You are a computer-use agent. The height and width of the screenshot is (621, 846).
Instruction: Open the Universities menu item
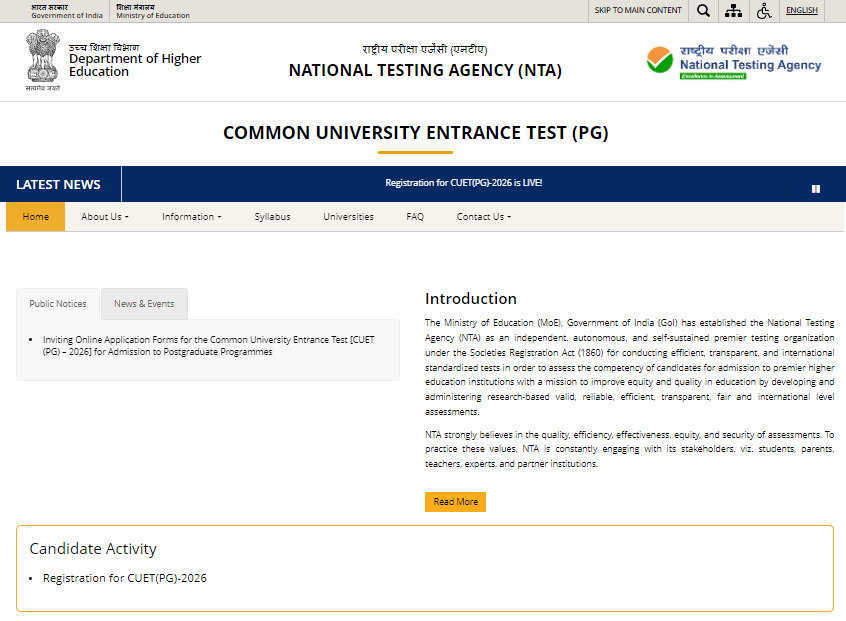(x=348, y=216)
